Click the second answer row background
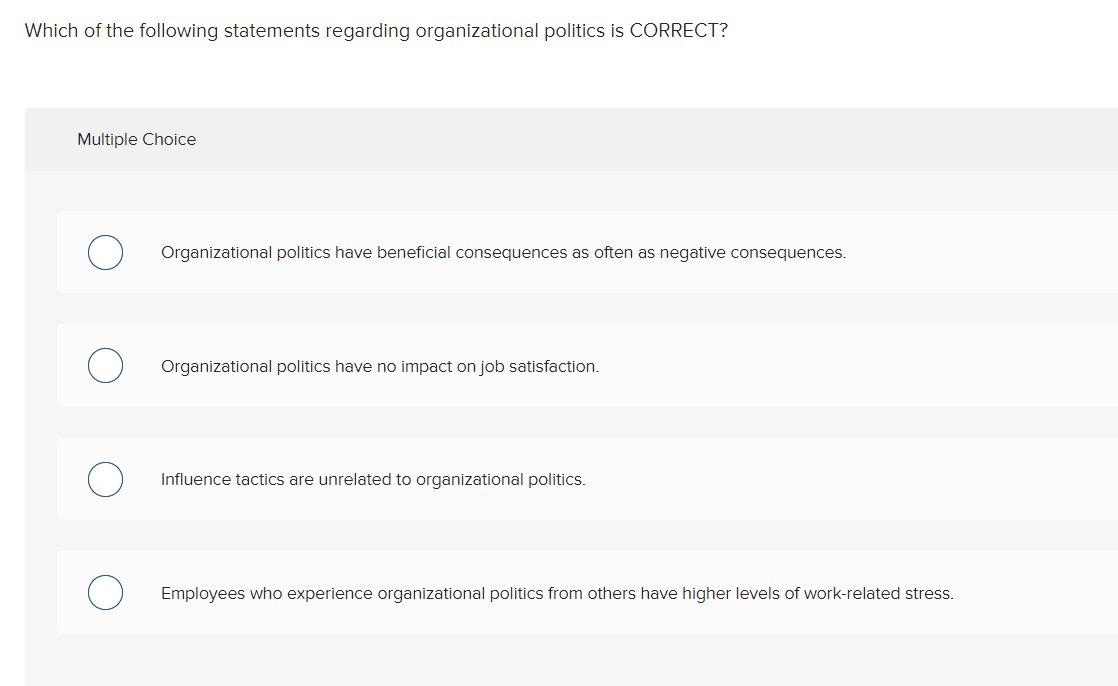The image size is (1118, 686). coord(560,365)
